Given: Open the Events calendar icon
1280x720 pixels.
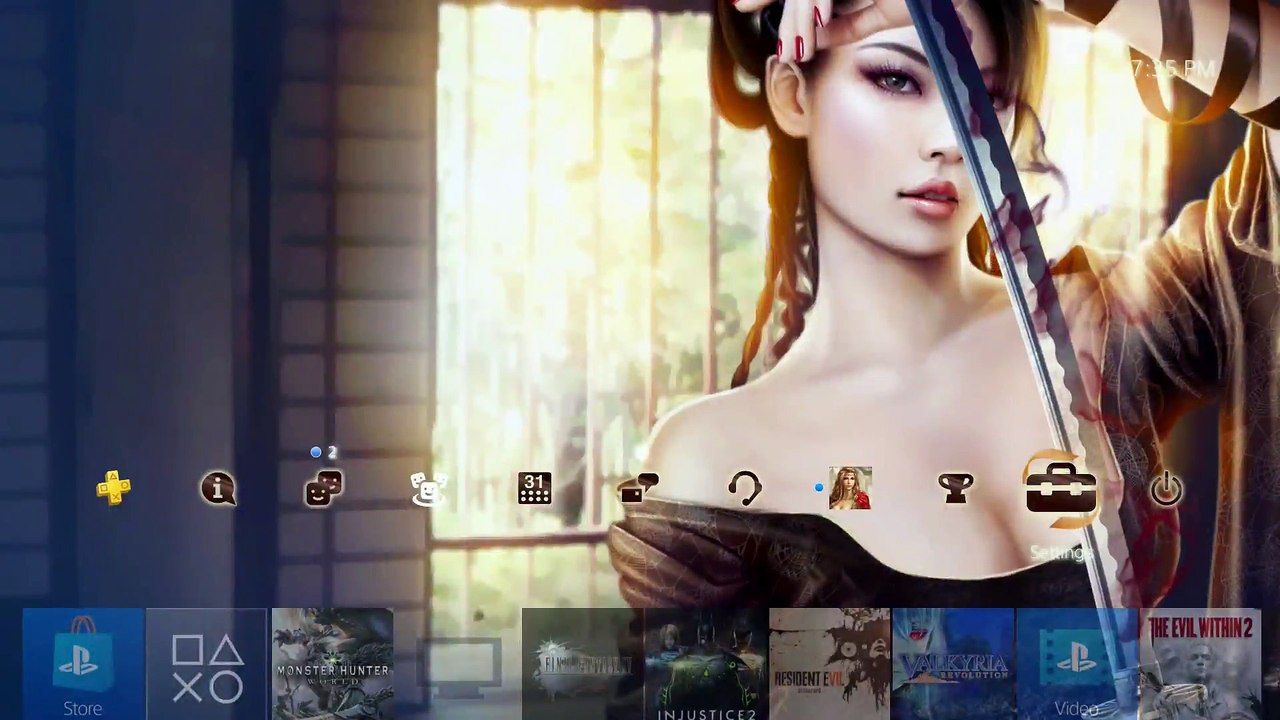Looking at the screenshot, I should click(x=534, y=488).
